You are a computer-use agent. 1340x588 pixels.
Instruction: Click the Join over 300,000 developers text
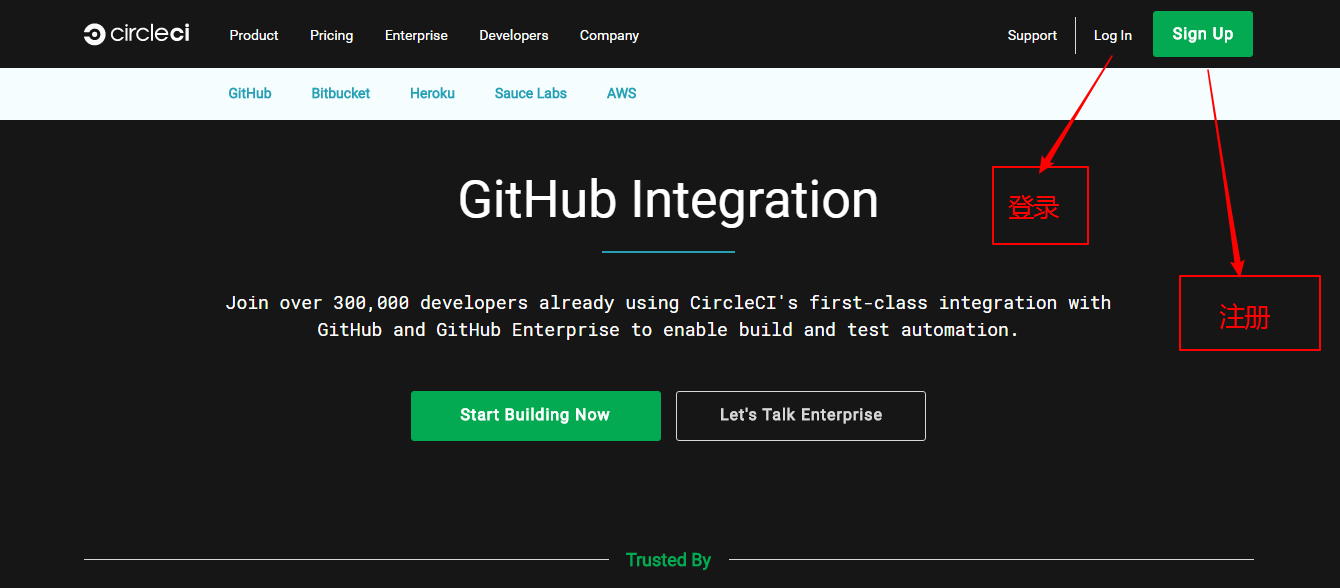click(668, 316)
